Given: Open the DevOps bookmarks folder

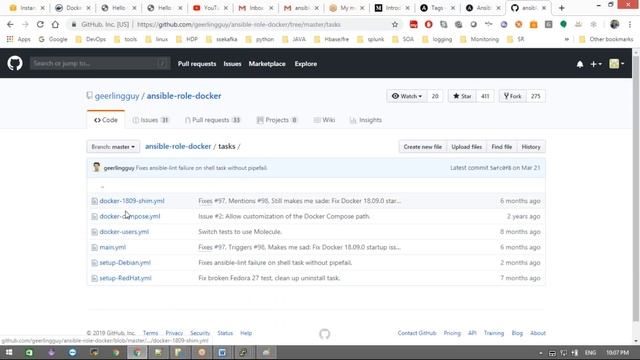Looking at the screenshot, I should coord(91,40).
